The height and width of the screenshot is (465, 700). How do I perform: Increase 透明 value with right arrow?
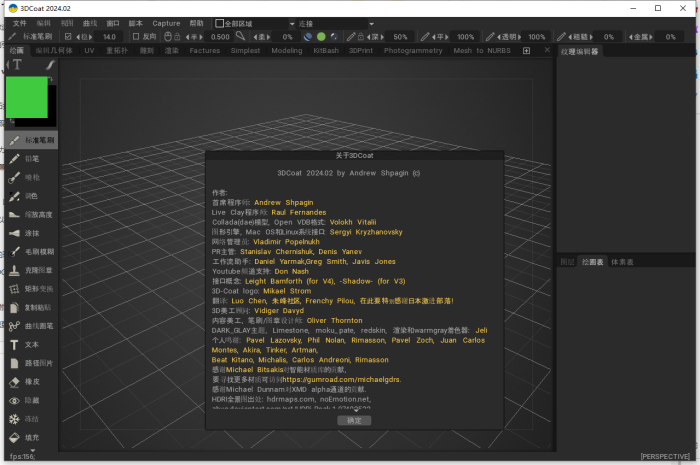point(519,37)
